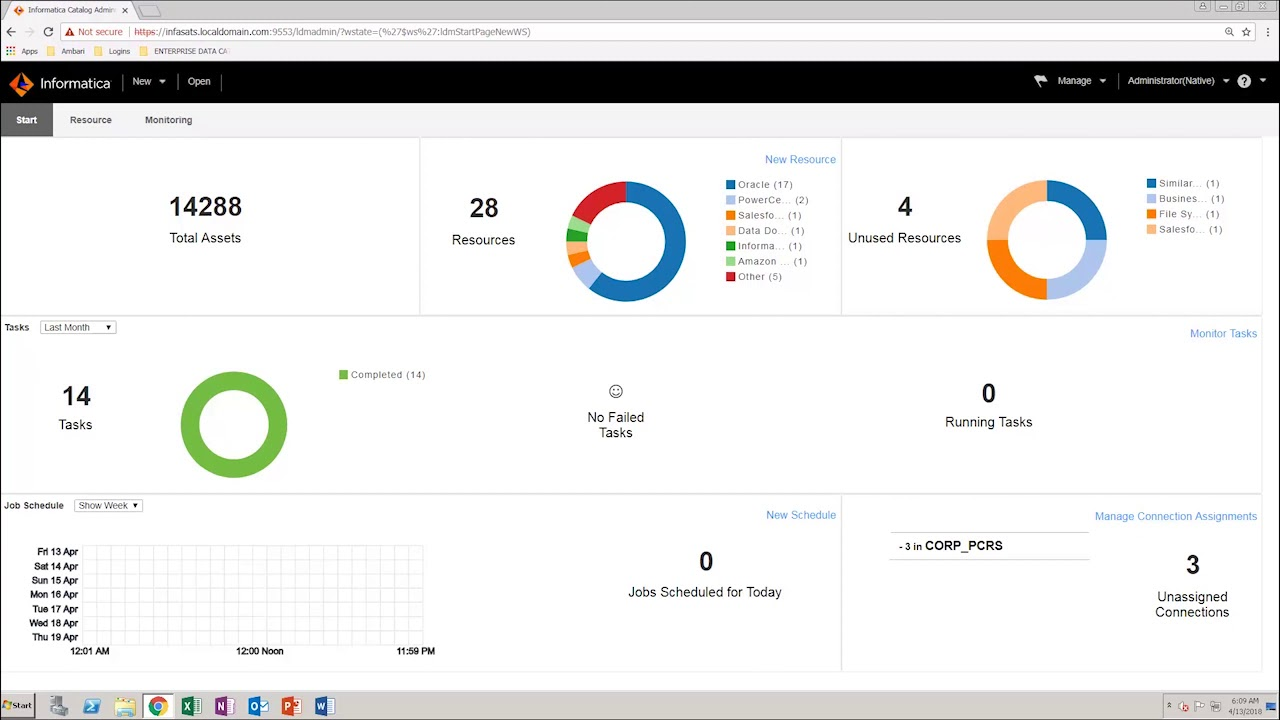Image resolution: width=1280 pixels, height=720 pixels.
Task: Click the New Schedule link
Action: 801,515
